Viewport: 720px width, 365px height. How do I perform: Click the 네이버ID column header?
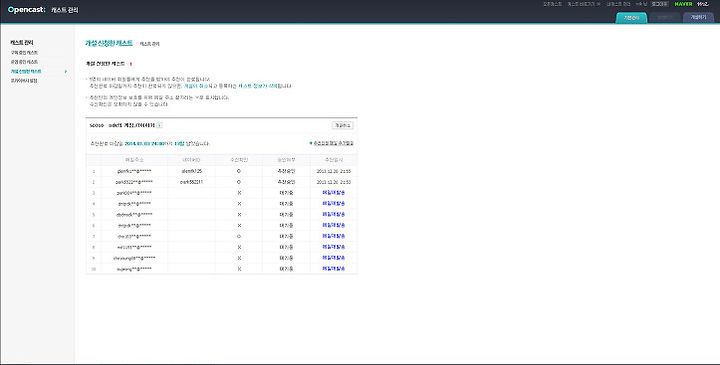tap(191, 160)
